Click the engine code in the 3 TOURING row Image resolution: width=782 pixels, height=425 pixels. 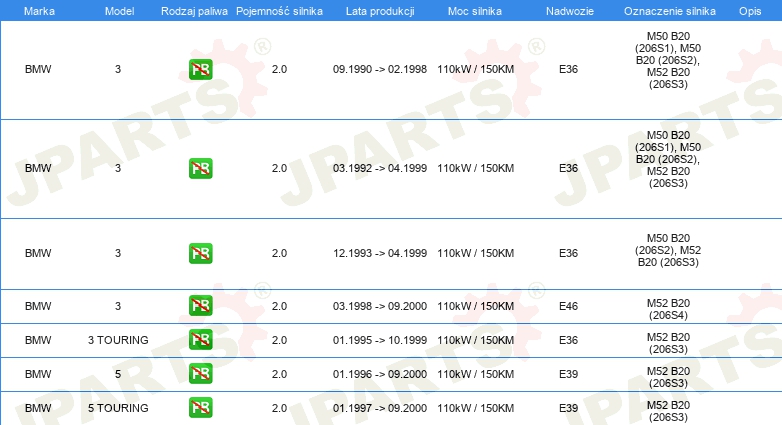668,343
